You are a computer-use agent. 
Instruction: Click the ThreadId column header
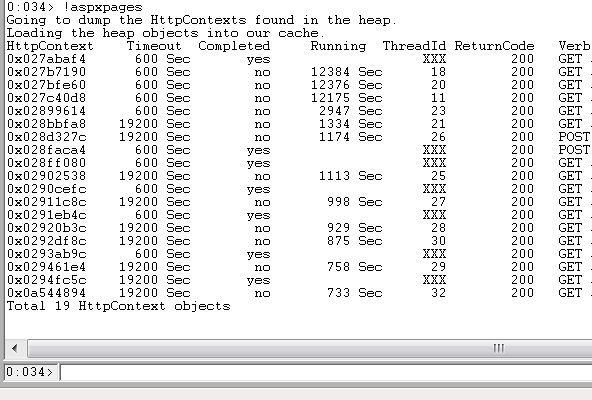414,46
